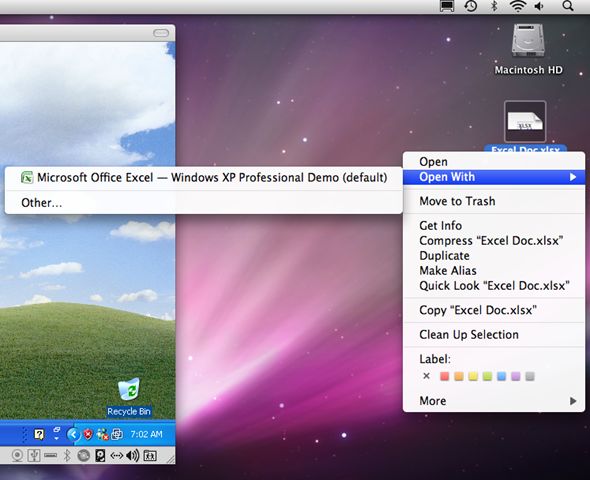Select Copy "Excel Doc.xlsx"
590x480 pixels.
[494, 310]
